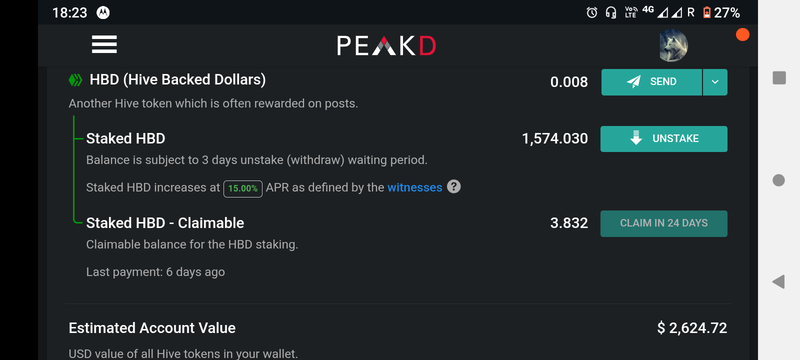Click the PeakD logo
The image size is (800, 360).
386,46
